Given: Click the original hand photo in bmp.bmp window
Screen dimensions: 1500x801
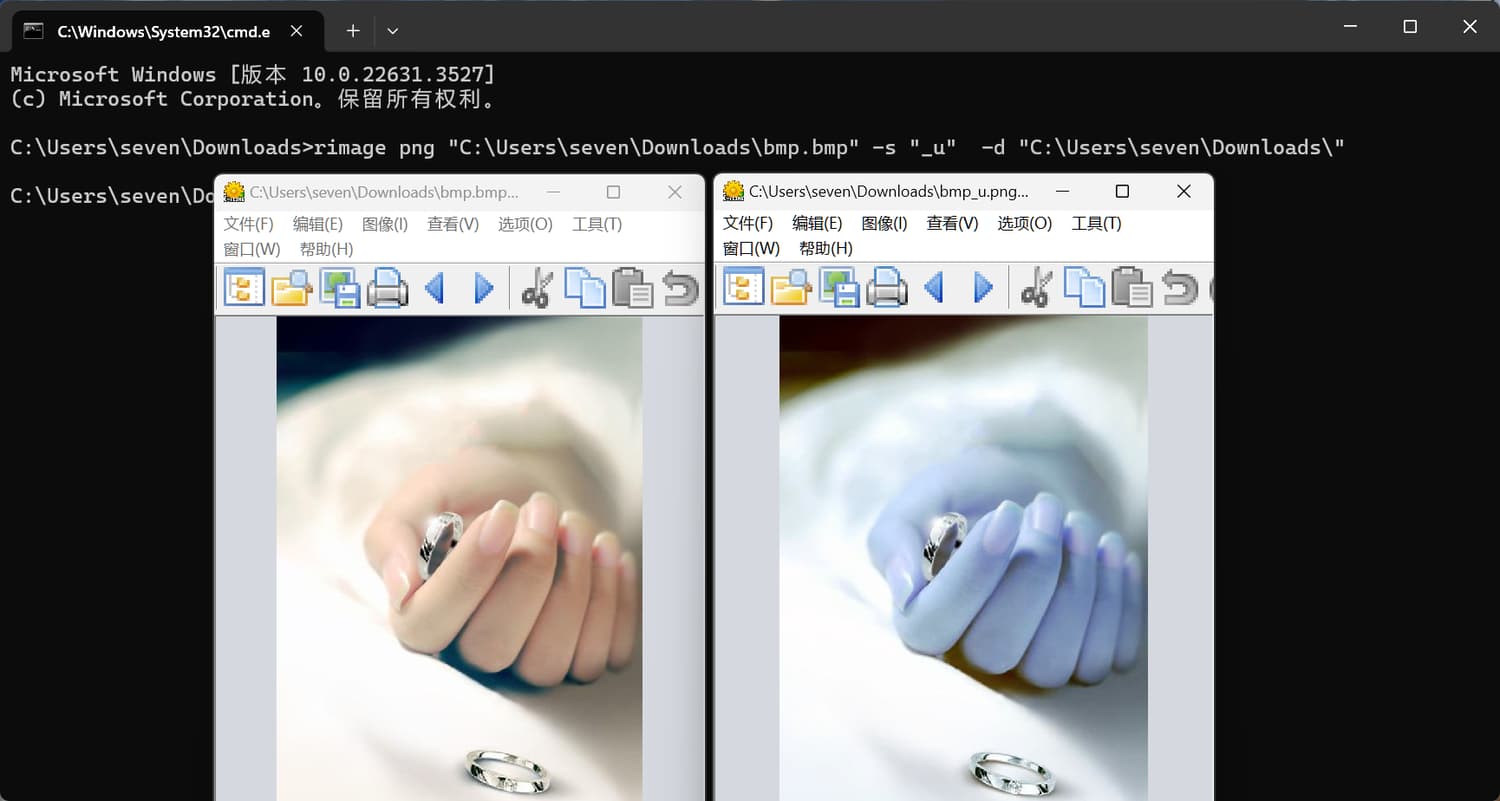Looking at the screenshot, I should point(459,558).
